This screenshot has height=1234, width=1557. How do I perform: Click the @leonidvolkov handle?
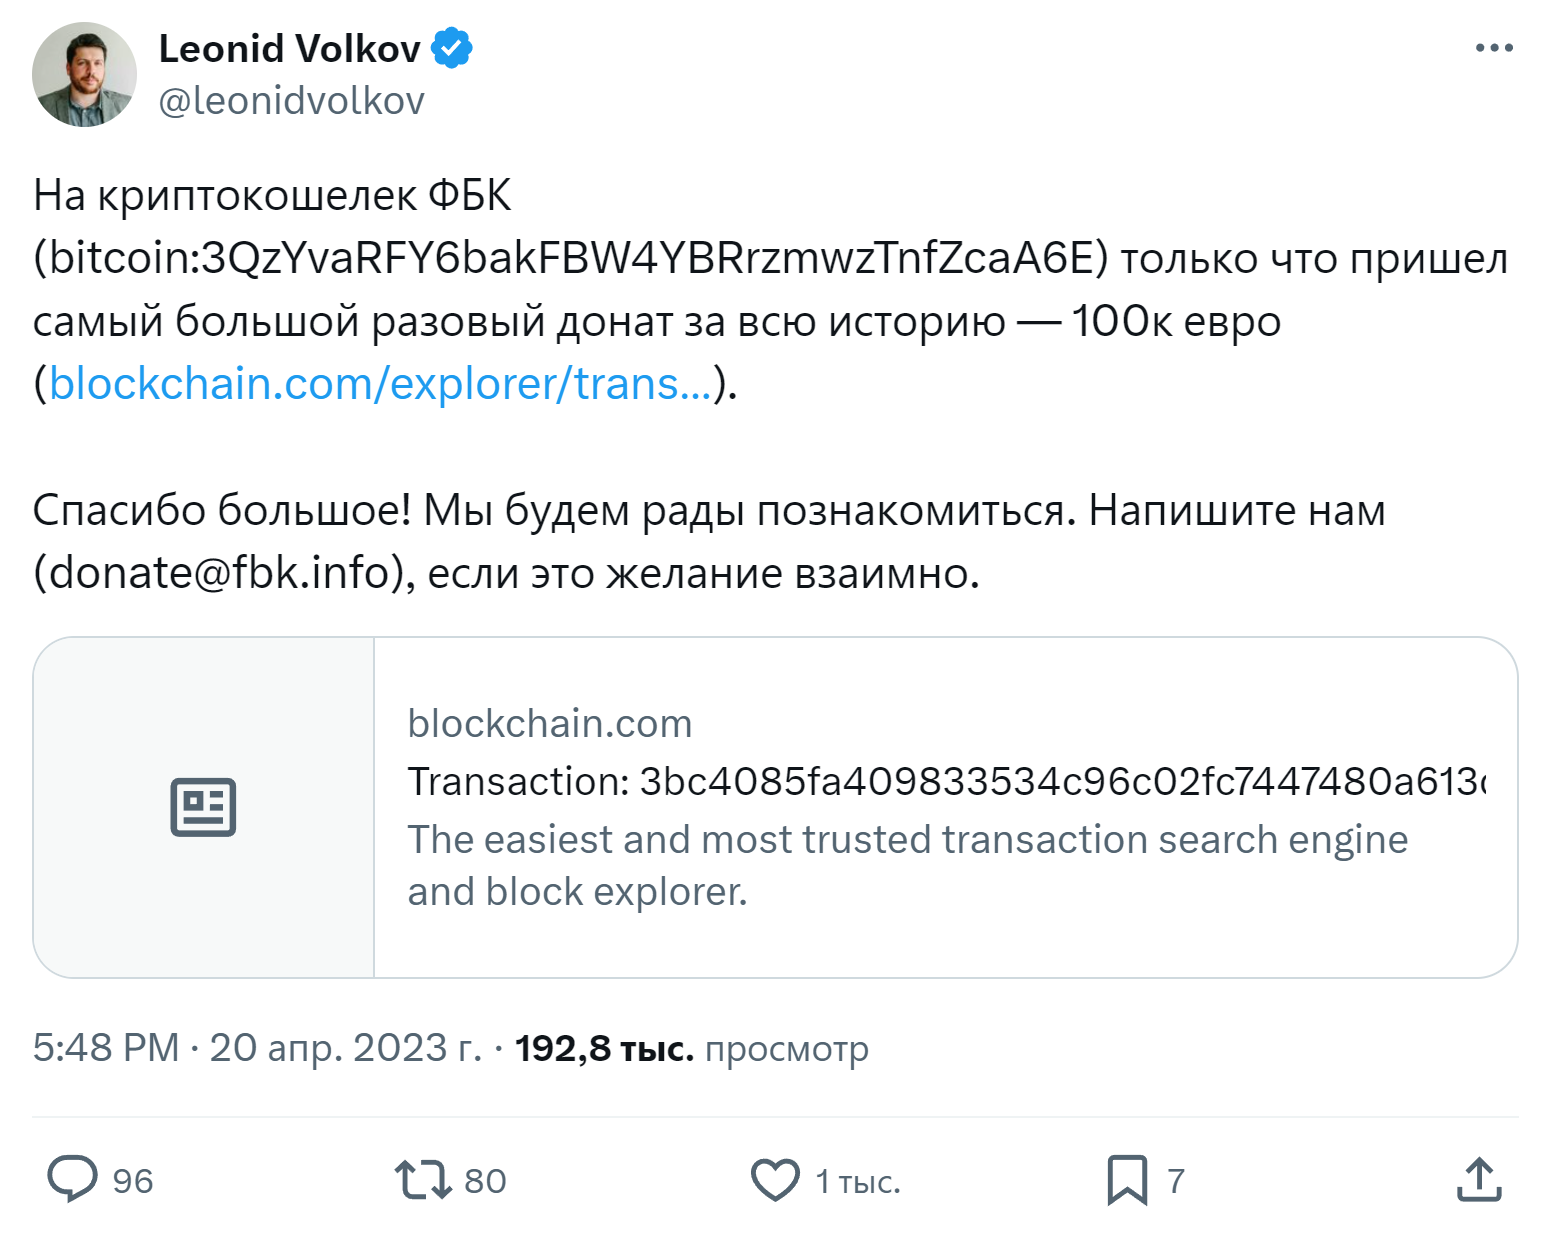[x=291, y=99]
